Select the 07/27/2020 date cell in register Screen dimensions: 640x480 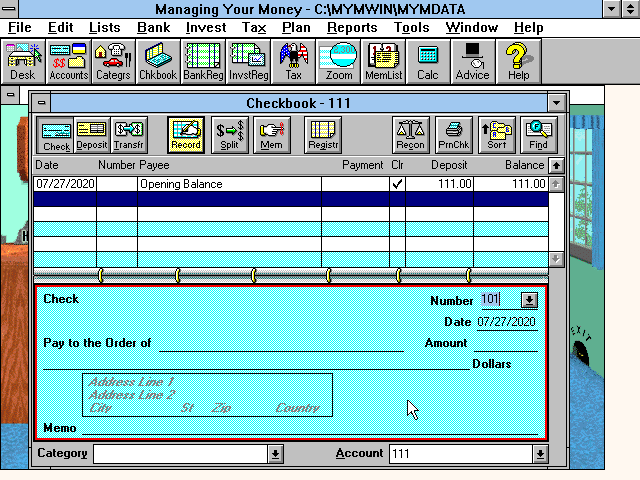[x=65, y=184]
